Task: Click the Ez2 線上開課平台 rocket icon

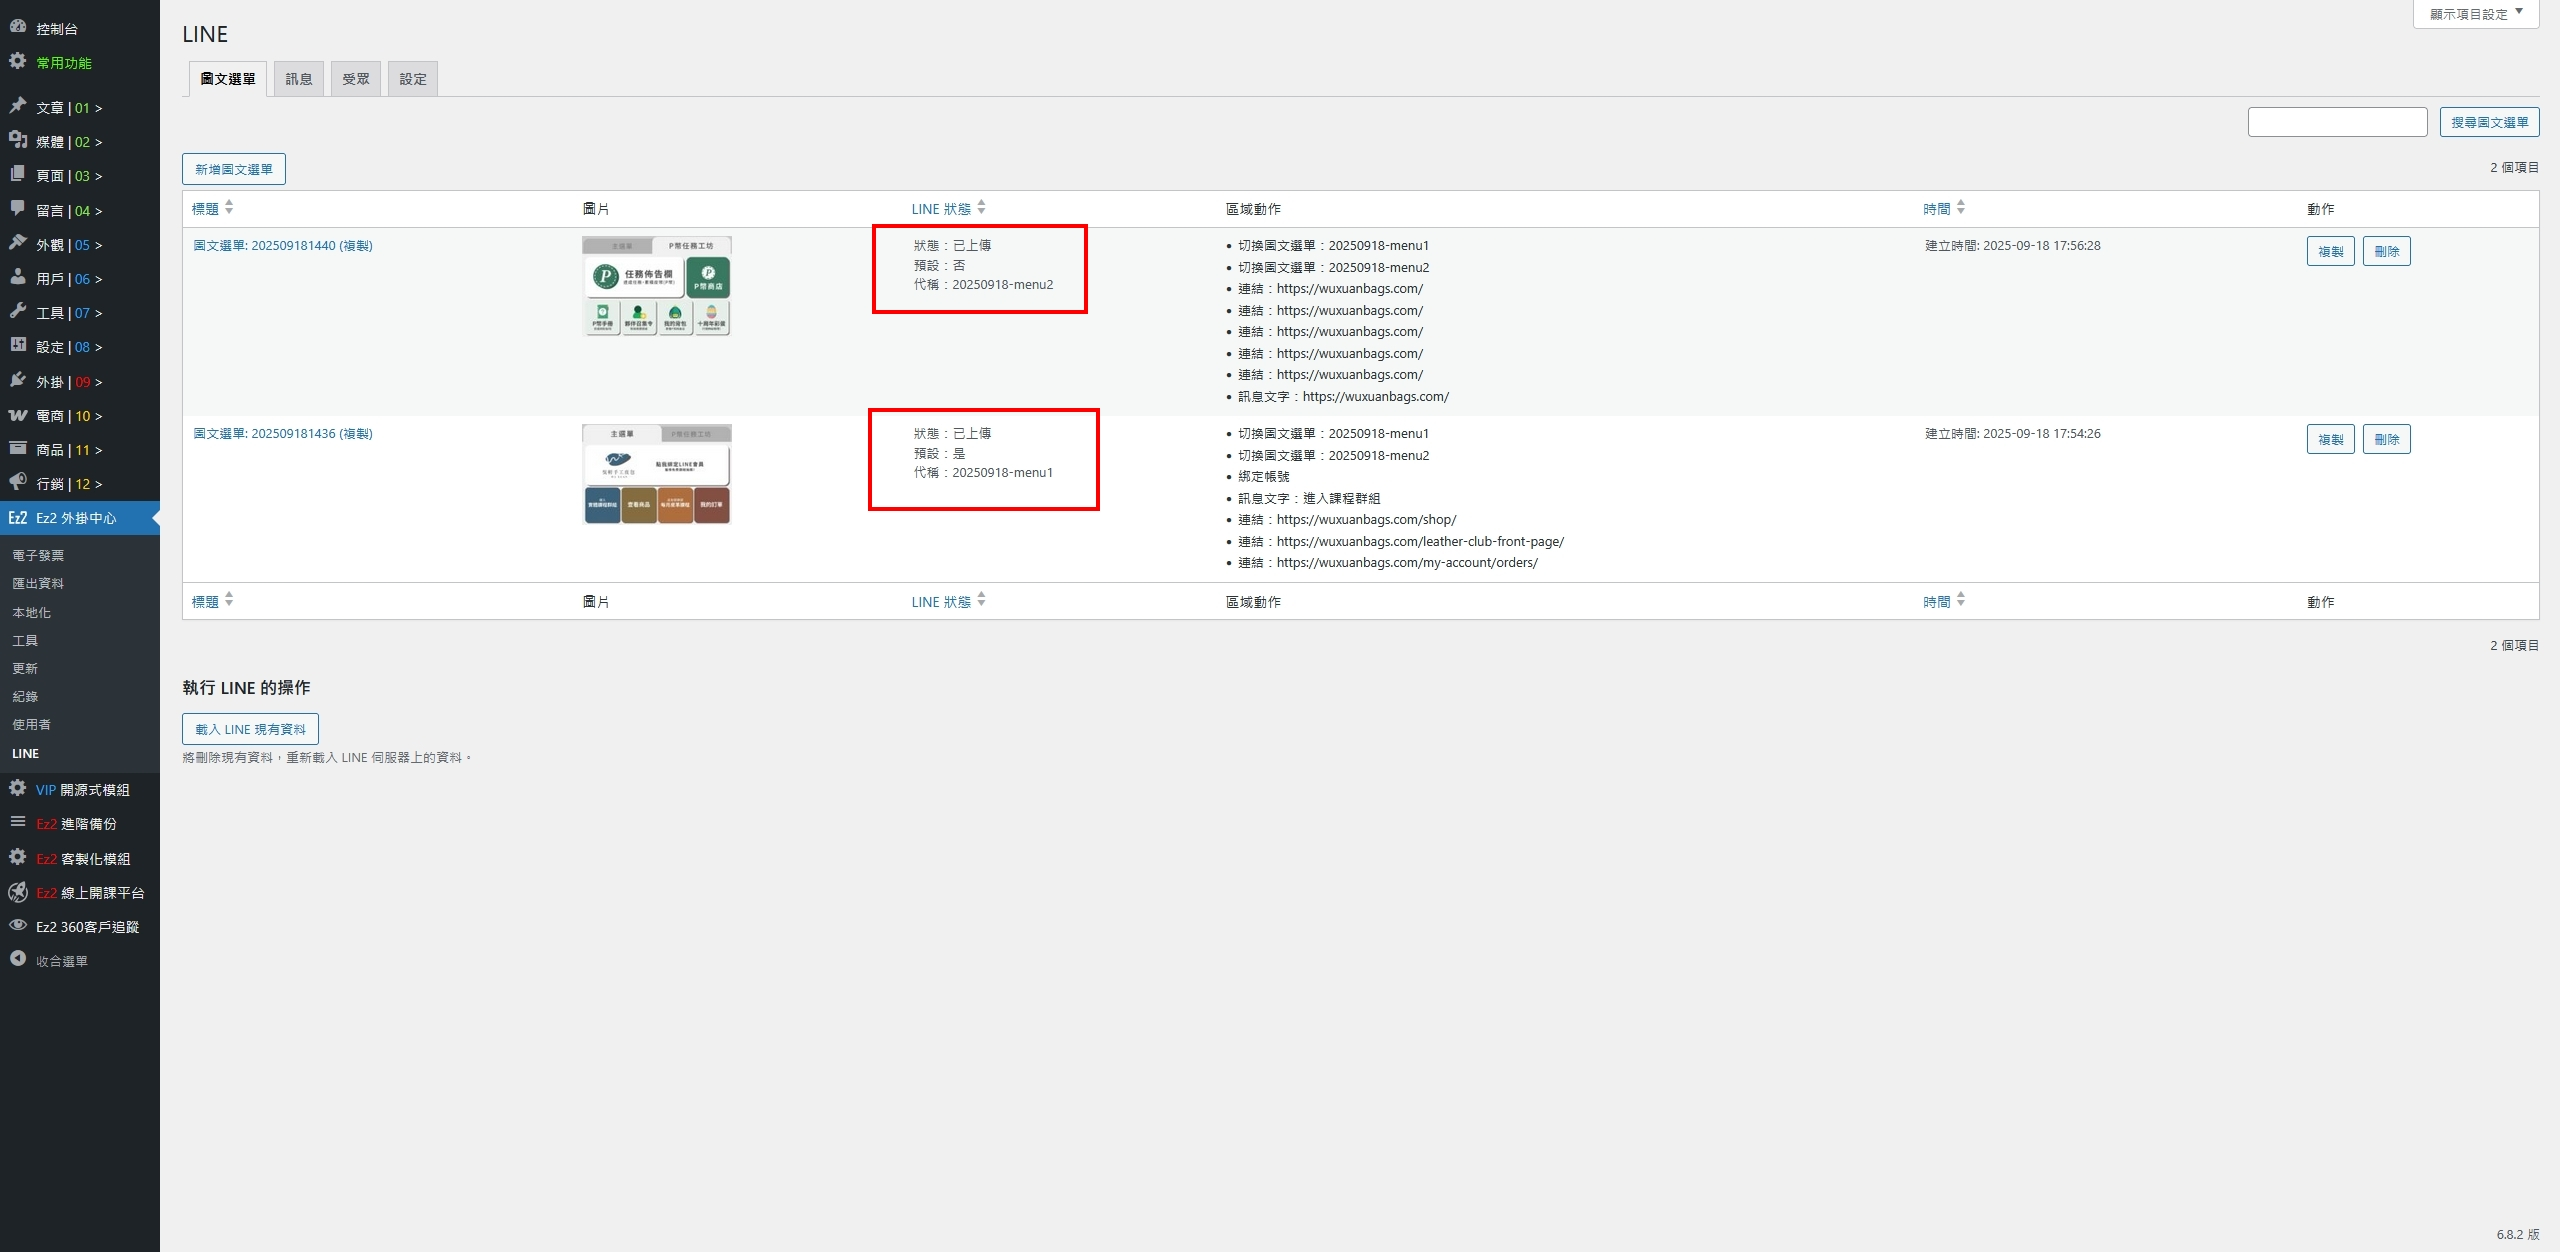Action: [x=17, y=891]
